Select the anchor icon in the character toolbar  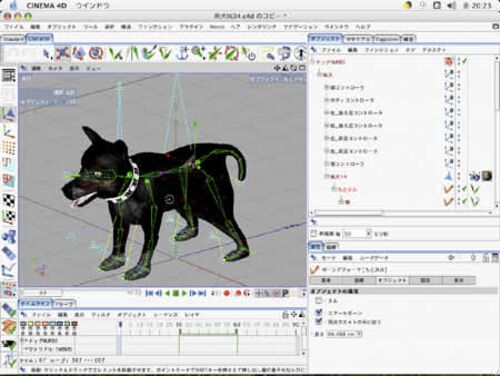pyautogui.click(x=182, y=53)
